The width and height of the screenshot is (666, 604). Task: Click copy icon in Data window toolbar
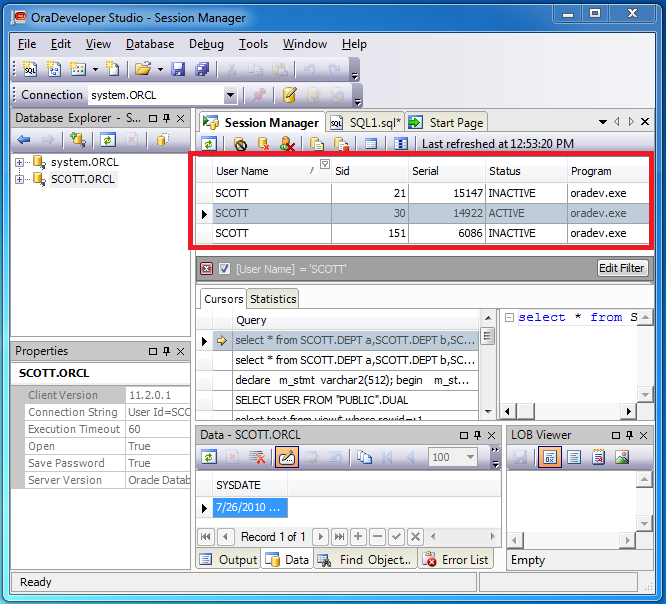point(364,457)
